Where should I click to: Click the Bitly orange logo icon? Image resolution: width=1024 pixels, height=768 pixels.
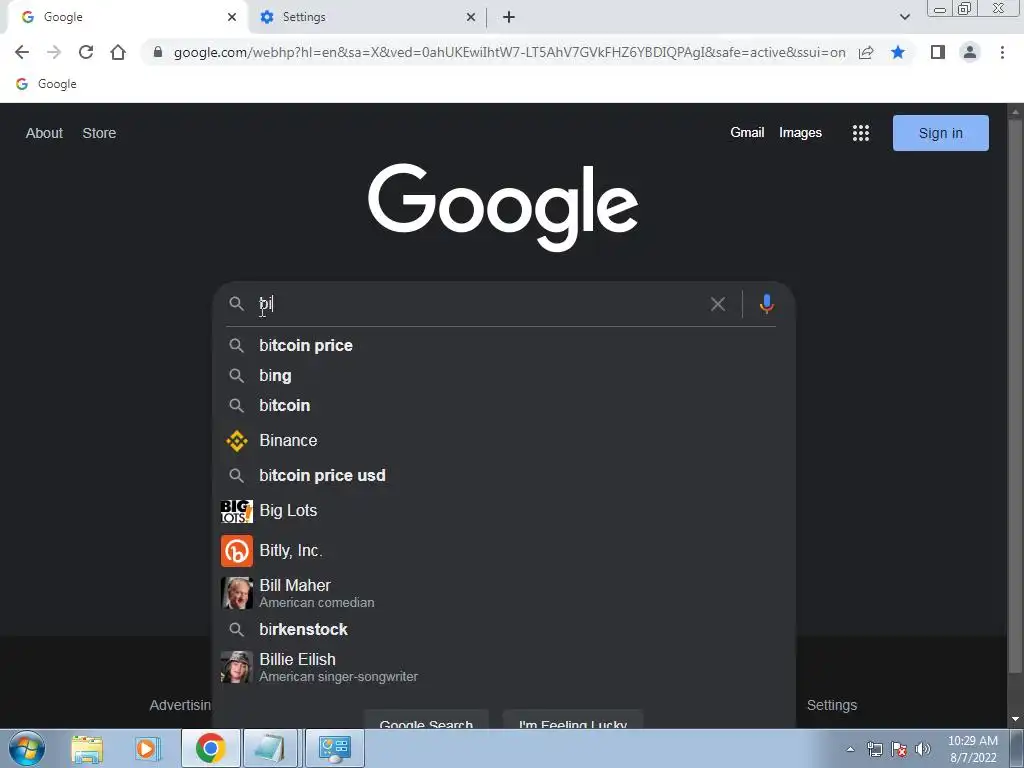[236, 551]
